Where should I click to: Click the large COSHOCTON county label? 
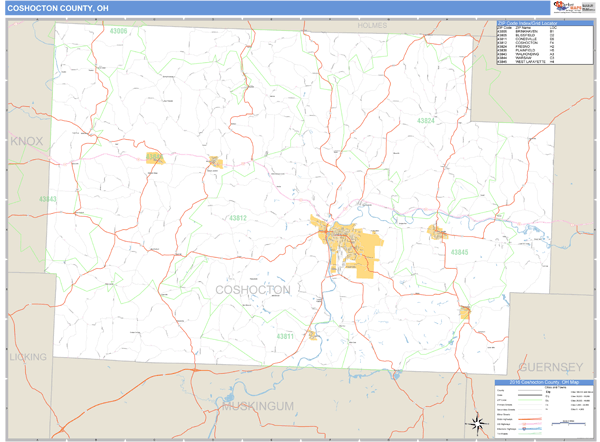[x=252, y=290]
